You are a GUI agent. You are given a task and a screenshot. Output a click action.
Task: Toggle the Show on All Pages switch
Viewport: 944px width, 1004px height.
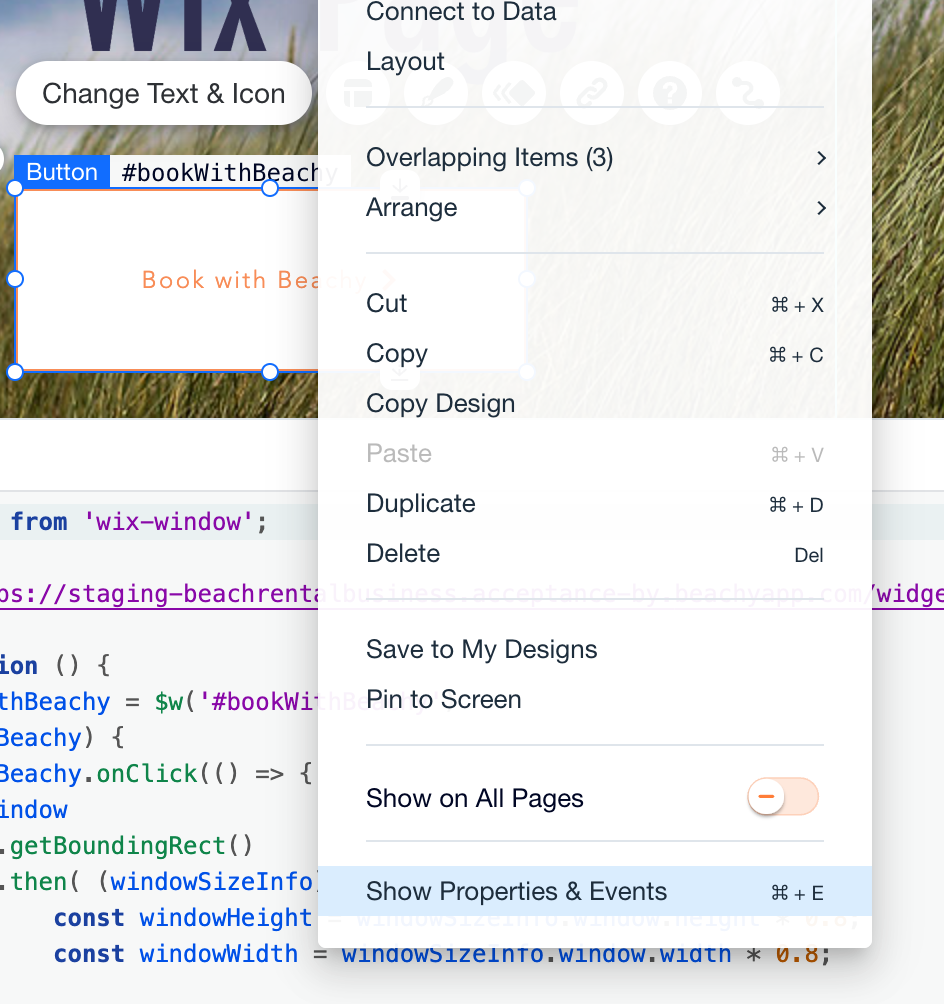[x=783, y=797]
